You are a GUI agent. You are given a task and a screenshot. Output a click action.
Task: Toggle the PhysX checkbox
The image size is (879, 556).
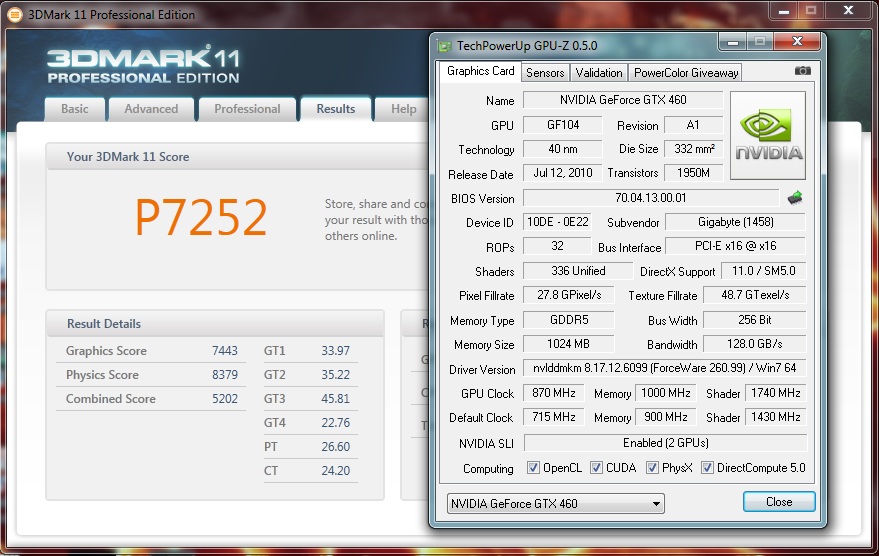pos(652,467)
